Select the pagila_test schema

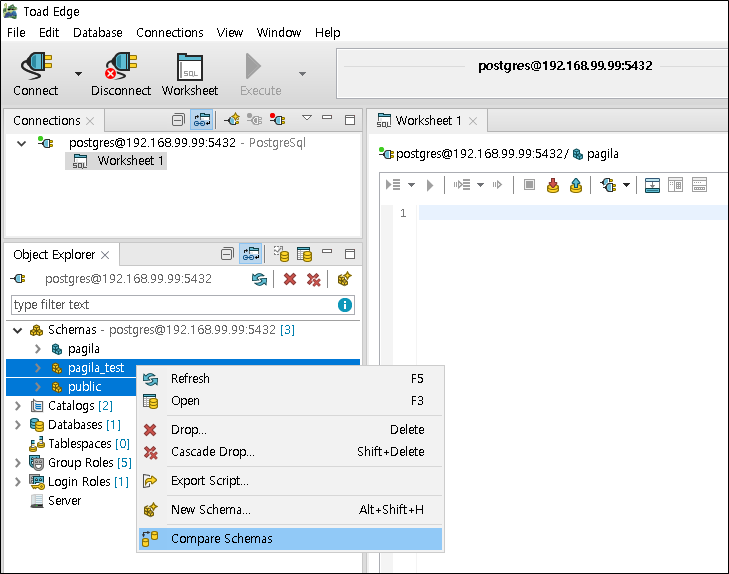click(96, 368)
